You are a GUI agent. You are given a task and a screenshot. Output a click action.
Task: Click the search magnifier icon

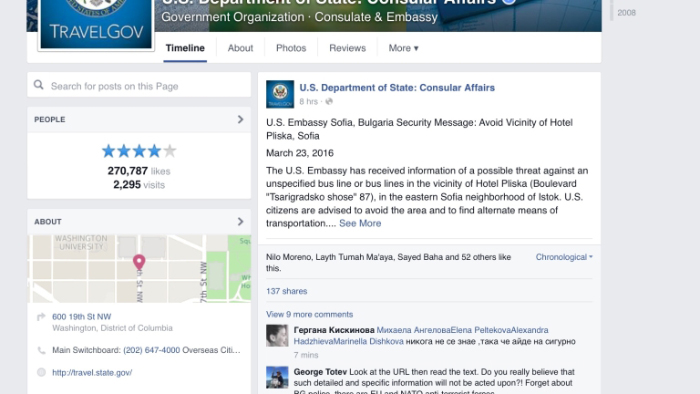39,85
